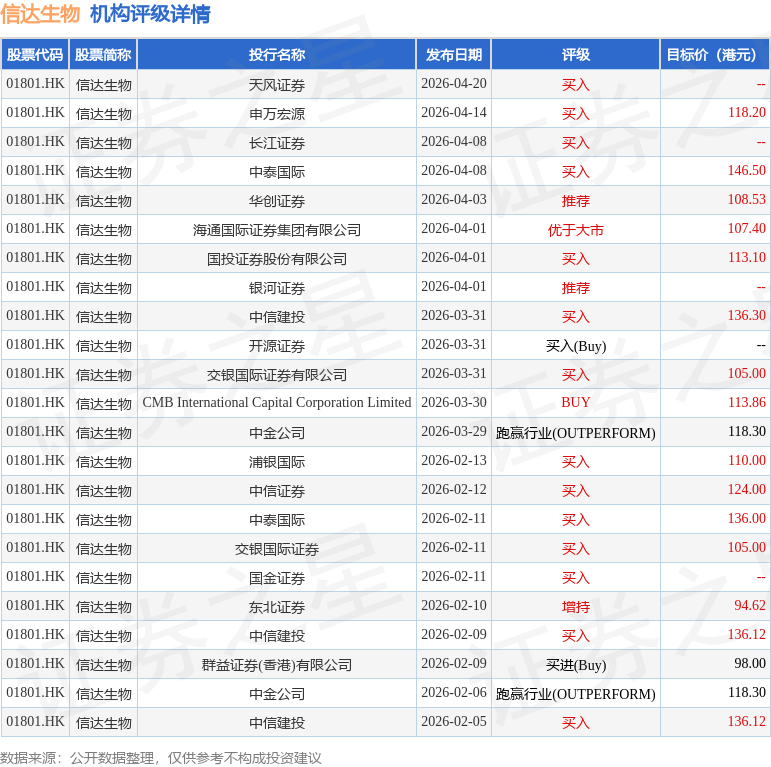Click 买入 rating in 浦银国际 row
Viewport: 771px width, 767px height.
pyautogui.click(x=576, y=462)
